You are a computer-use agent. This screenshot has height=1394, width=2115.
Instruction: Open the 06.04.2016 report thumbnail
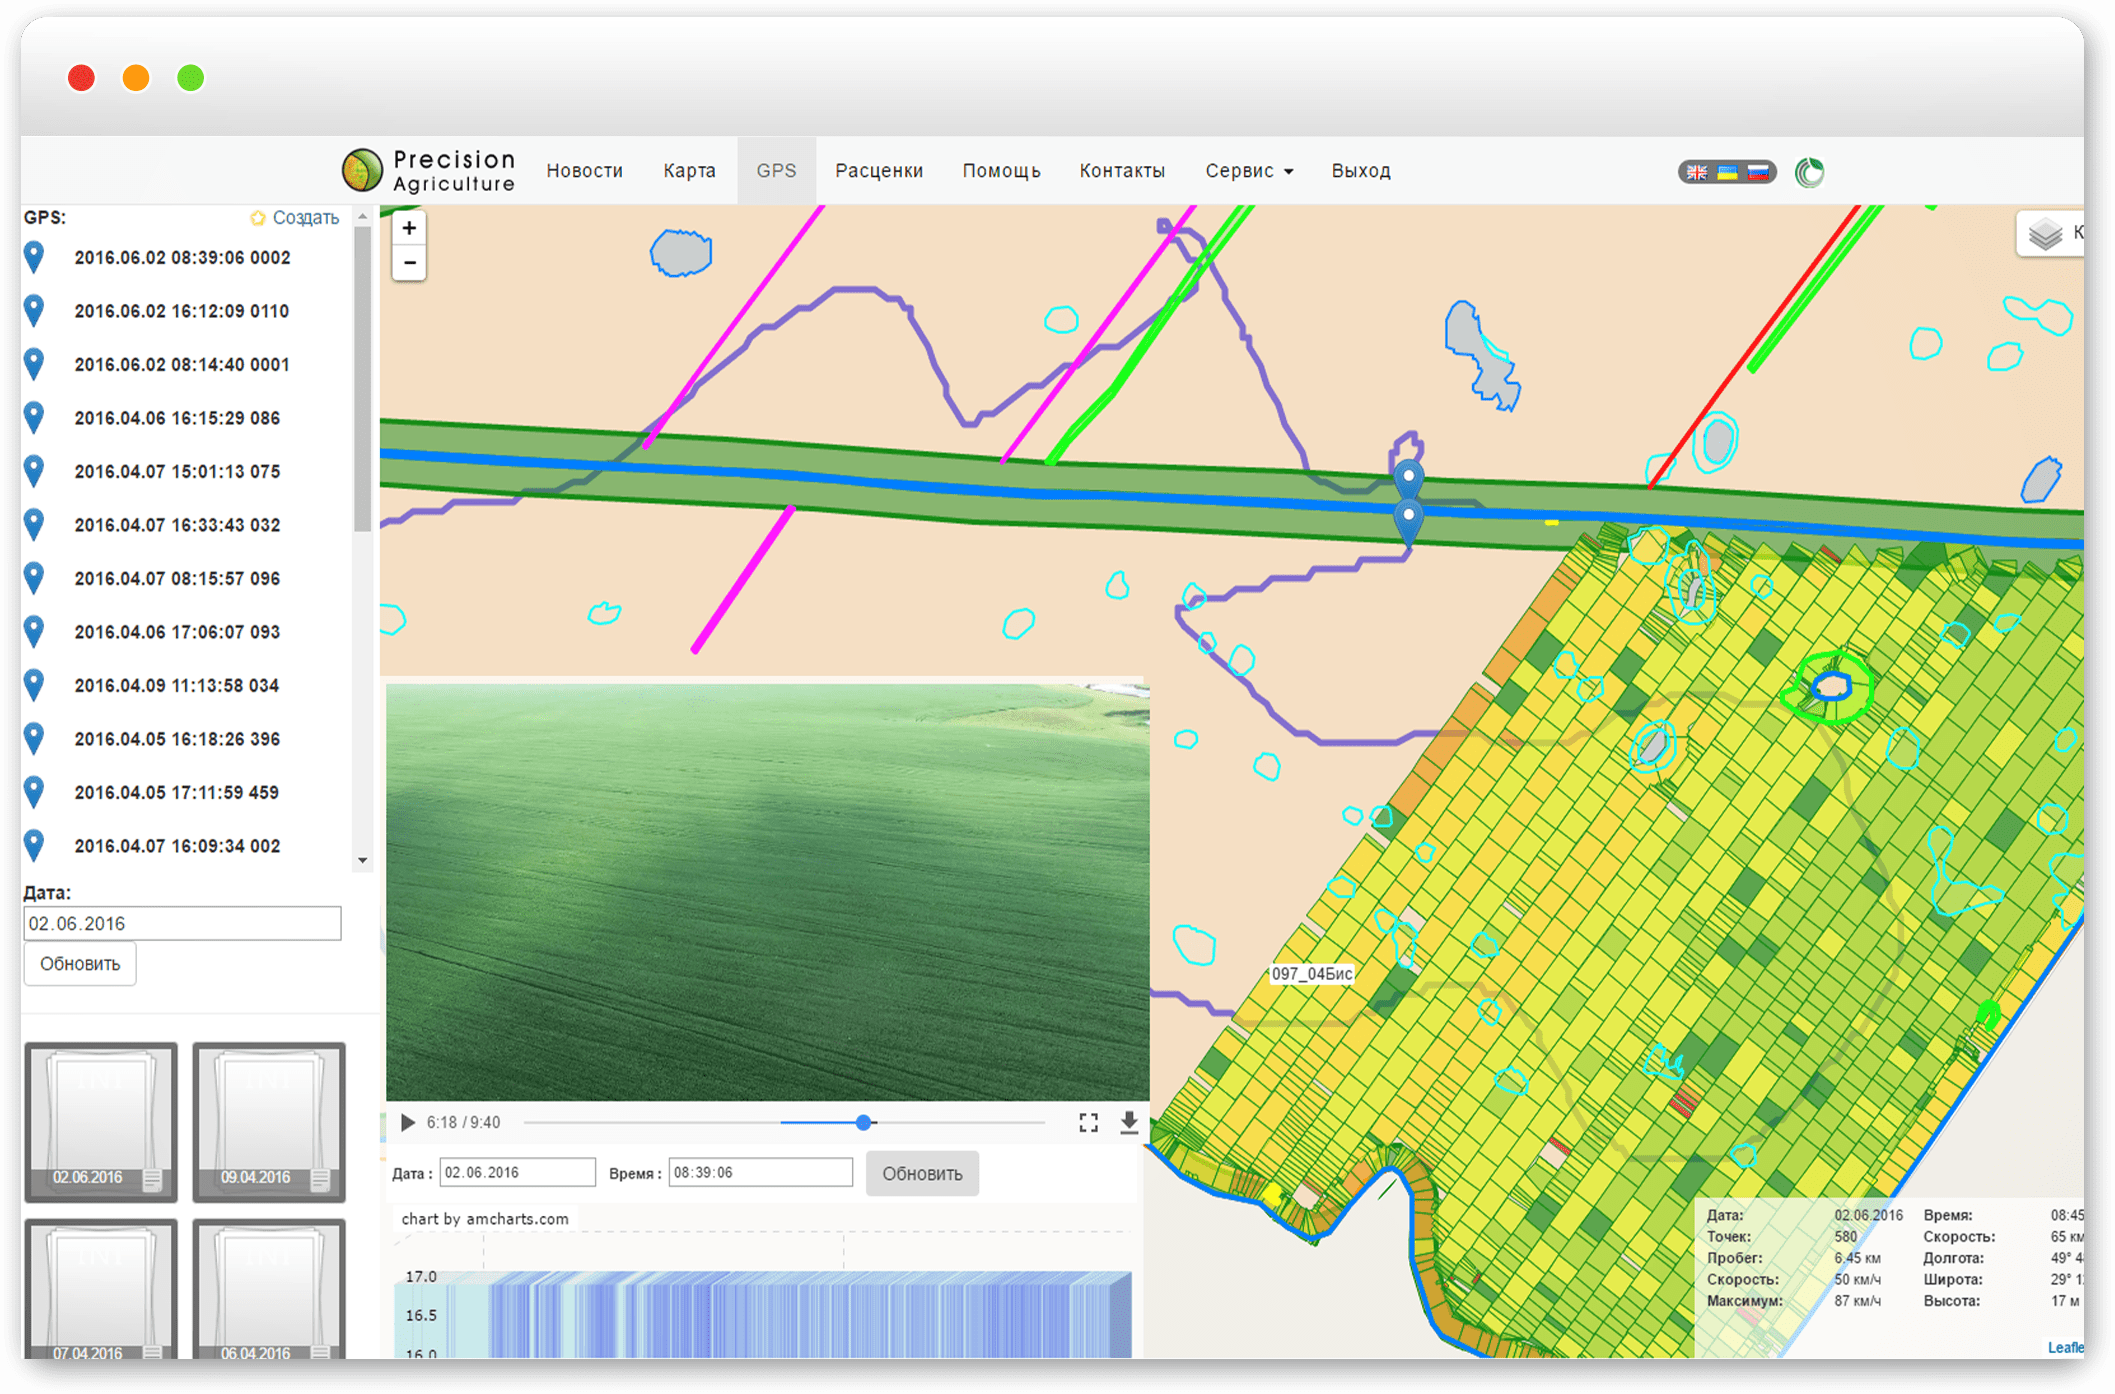[269, 1289]
